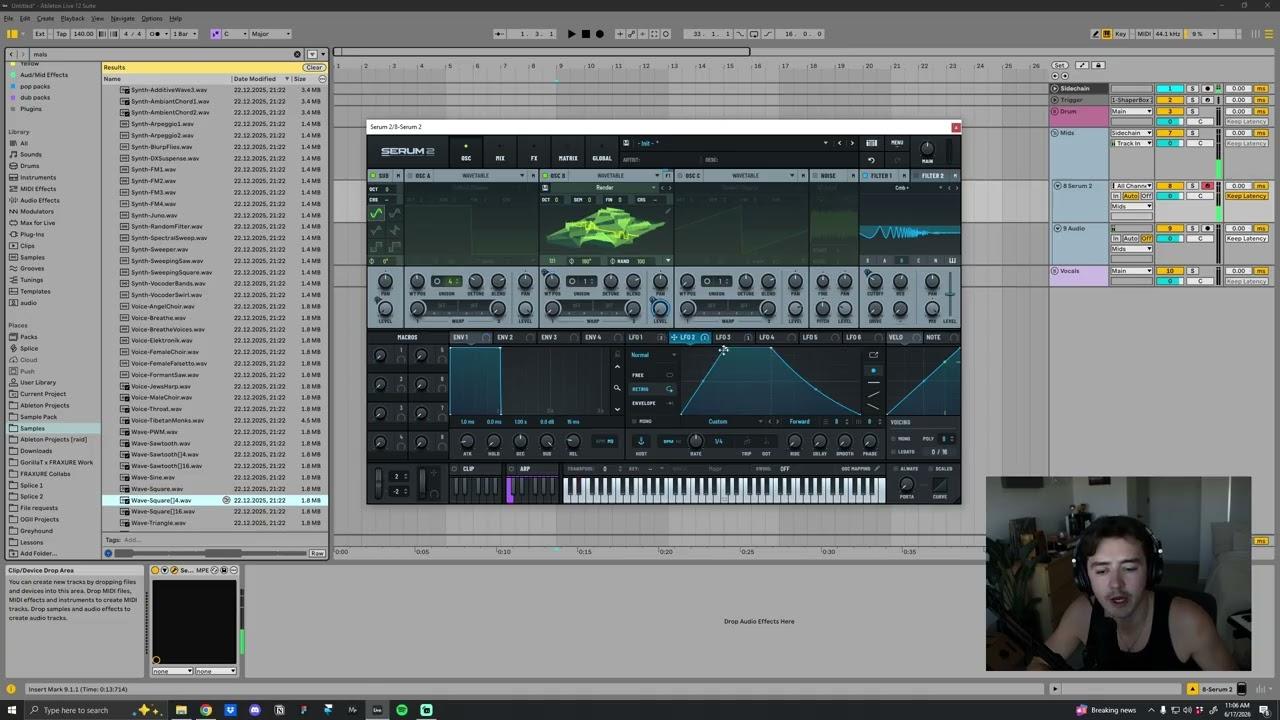Enable the ARP power toggle
Viewport: 1280px width, 720px height.
pos(511,469)
